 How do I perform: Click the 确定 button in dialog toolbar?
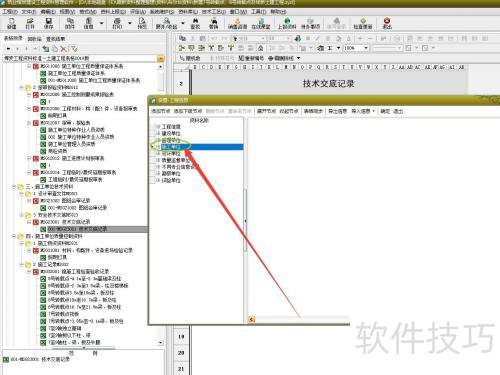[385, 111]
